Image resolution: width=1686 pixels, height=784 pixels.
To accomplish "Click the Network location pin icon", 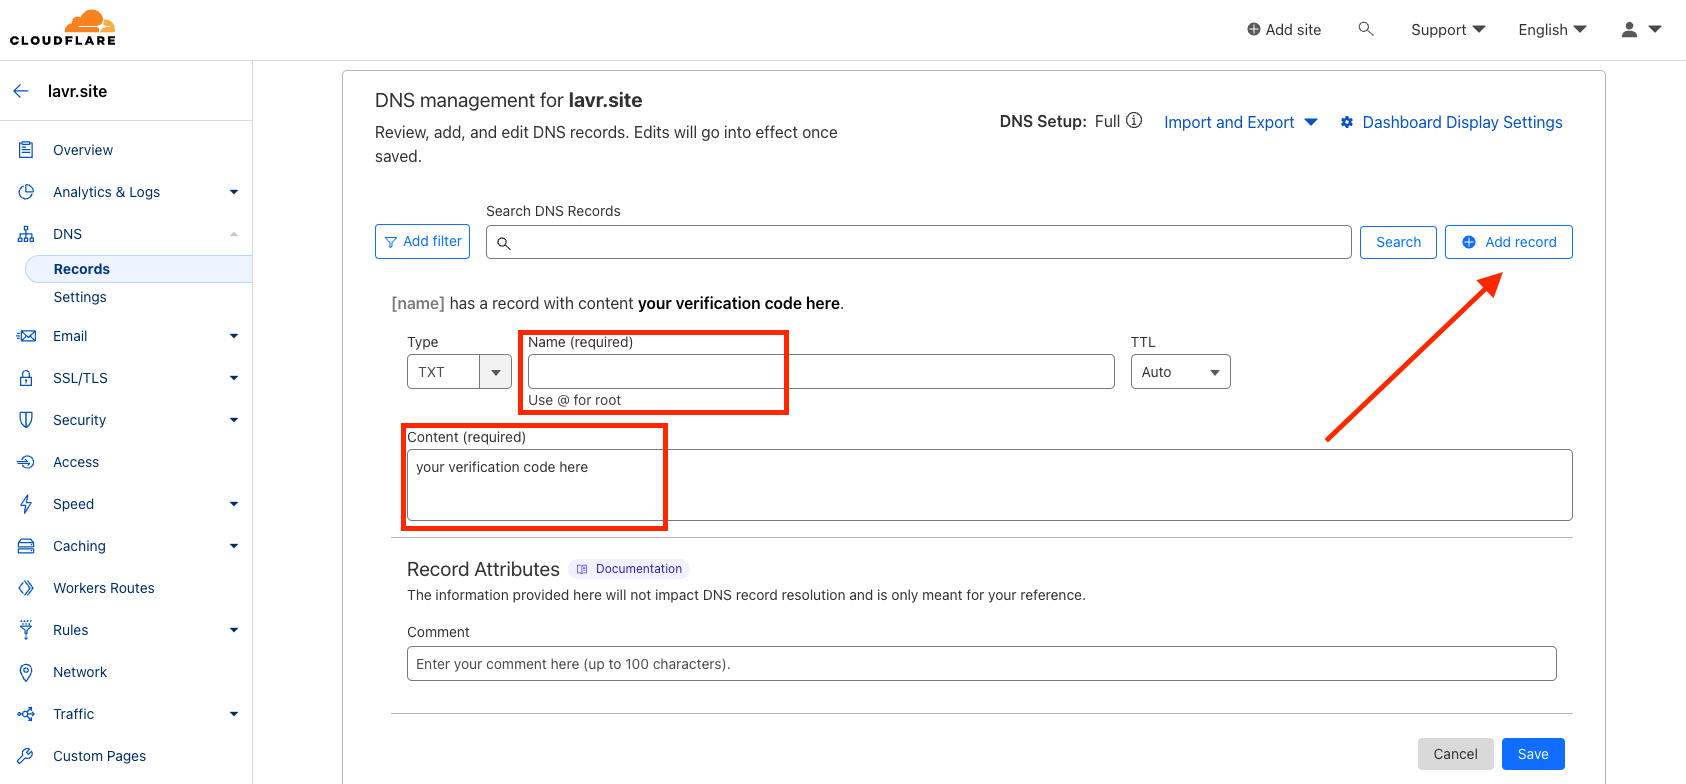I will point(27,672).
